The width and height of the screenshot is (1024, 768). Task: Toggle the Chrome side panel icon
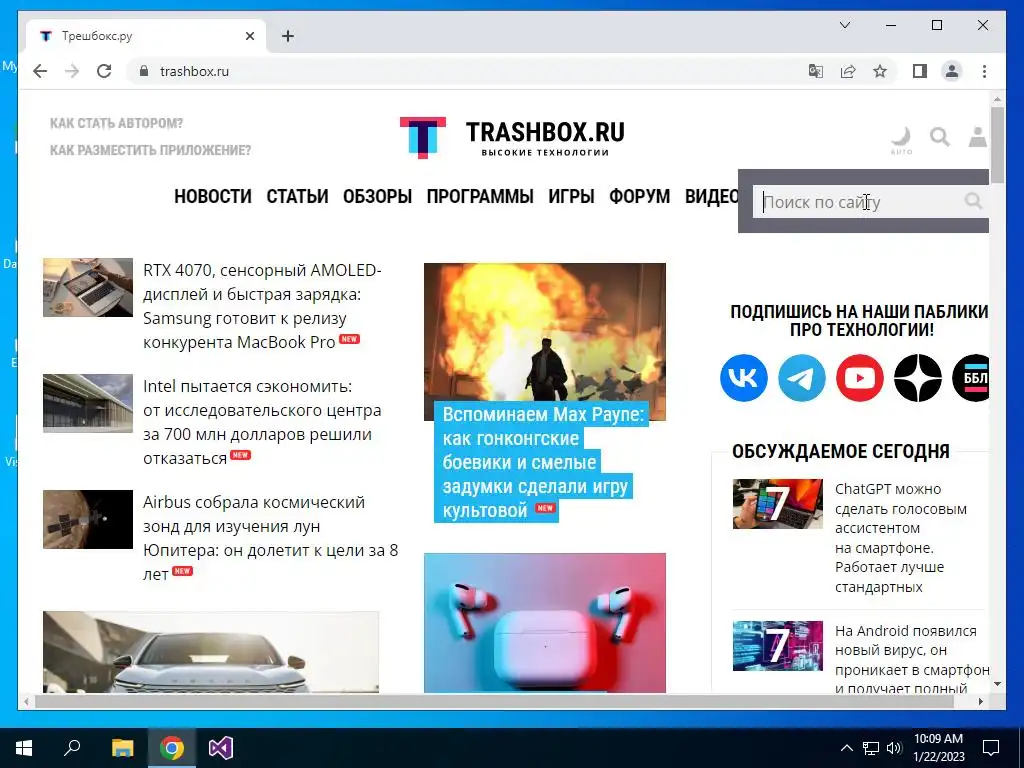click(920, 71)
